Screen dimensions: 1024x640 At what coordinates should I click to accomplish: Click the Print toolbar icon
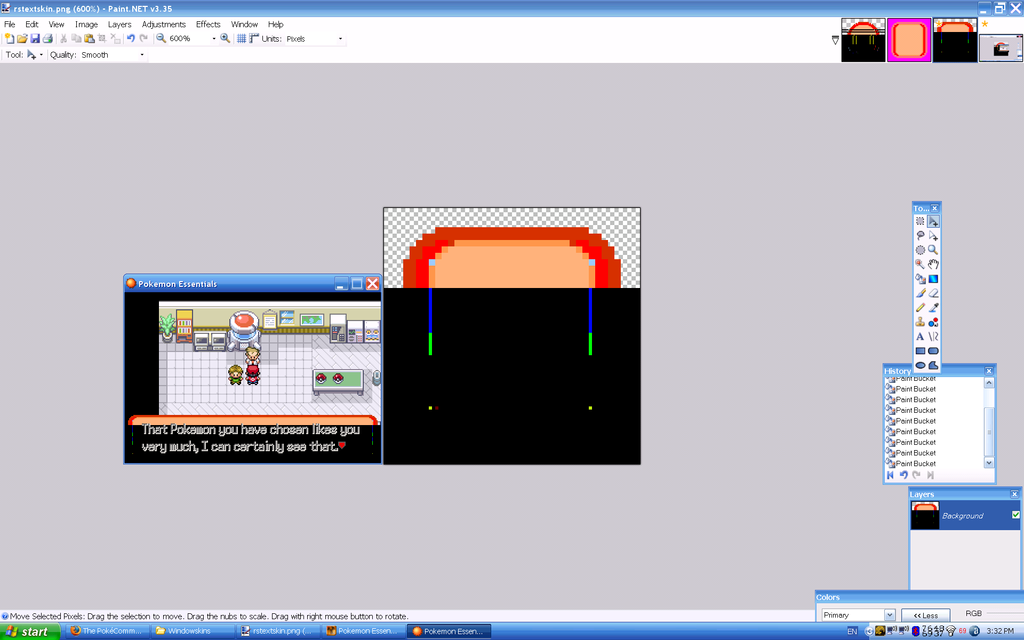(x=48, y=39)
